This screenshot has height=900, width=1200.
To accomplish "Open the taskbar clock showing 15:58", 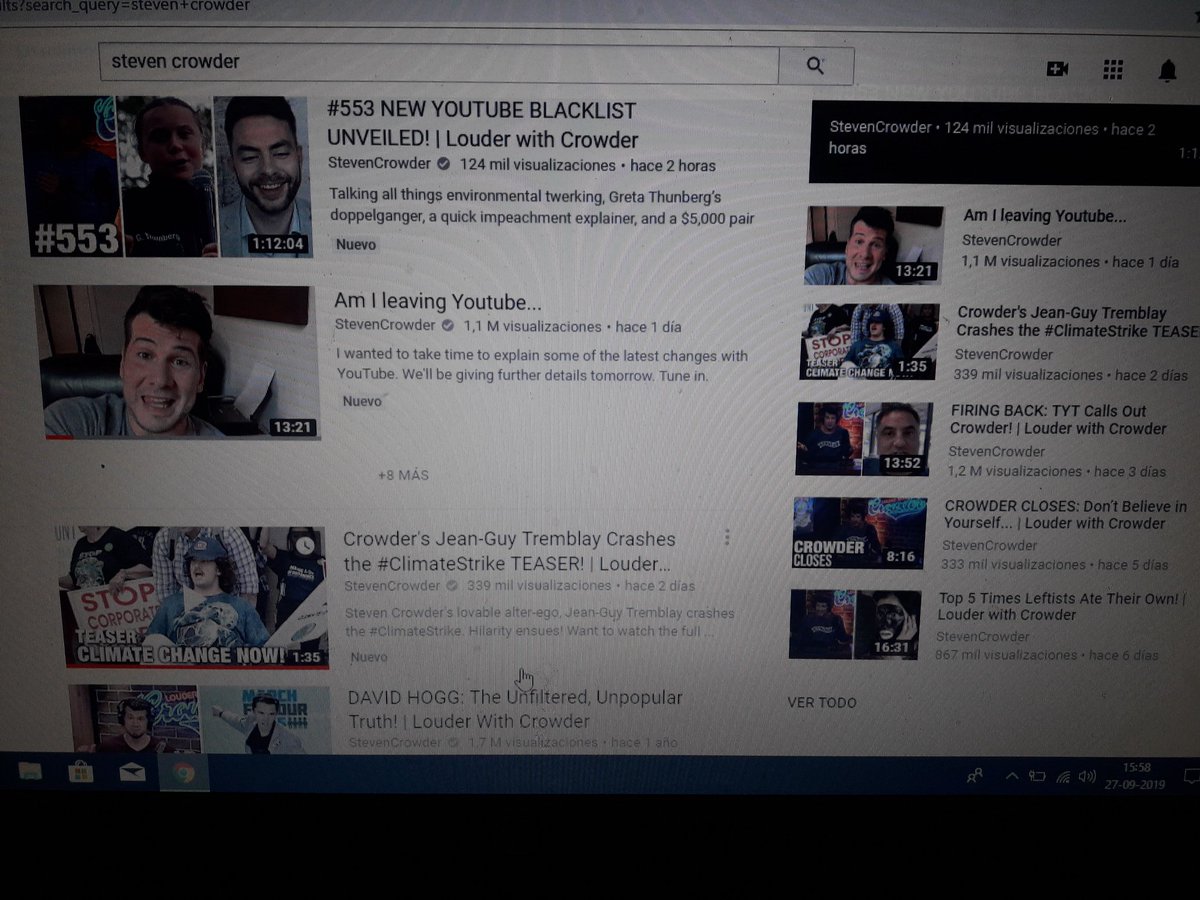I will point(1135,775).
